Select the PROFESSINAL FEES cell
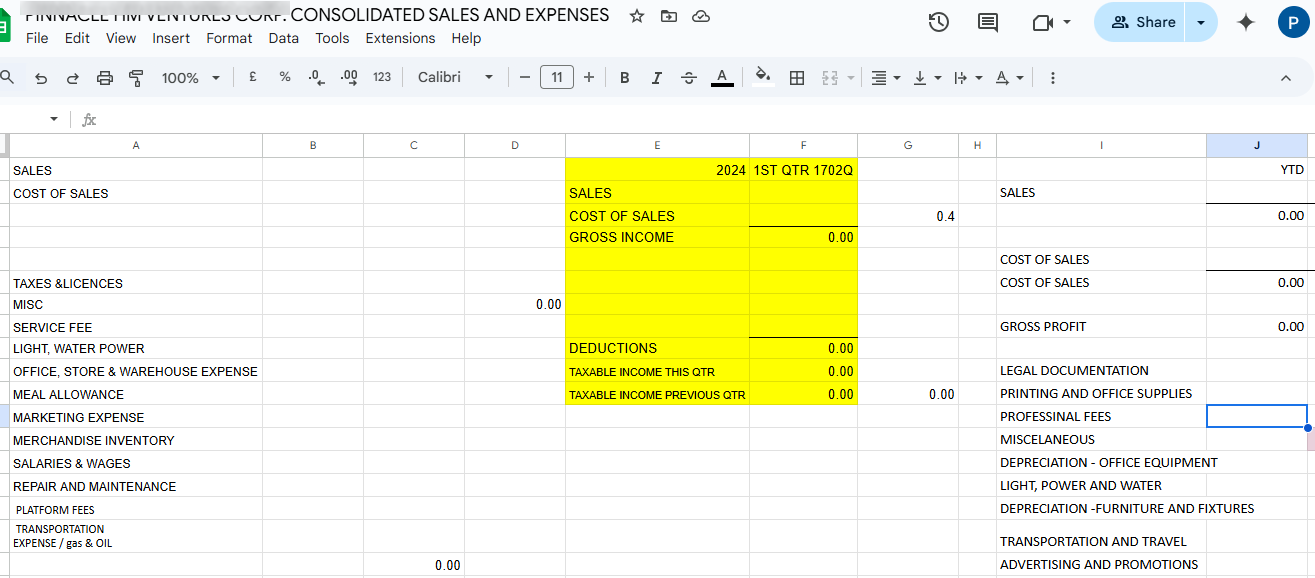The height and width of the screenshot is (578, 1315). (x=1102, y=416)
